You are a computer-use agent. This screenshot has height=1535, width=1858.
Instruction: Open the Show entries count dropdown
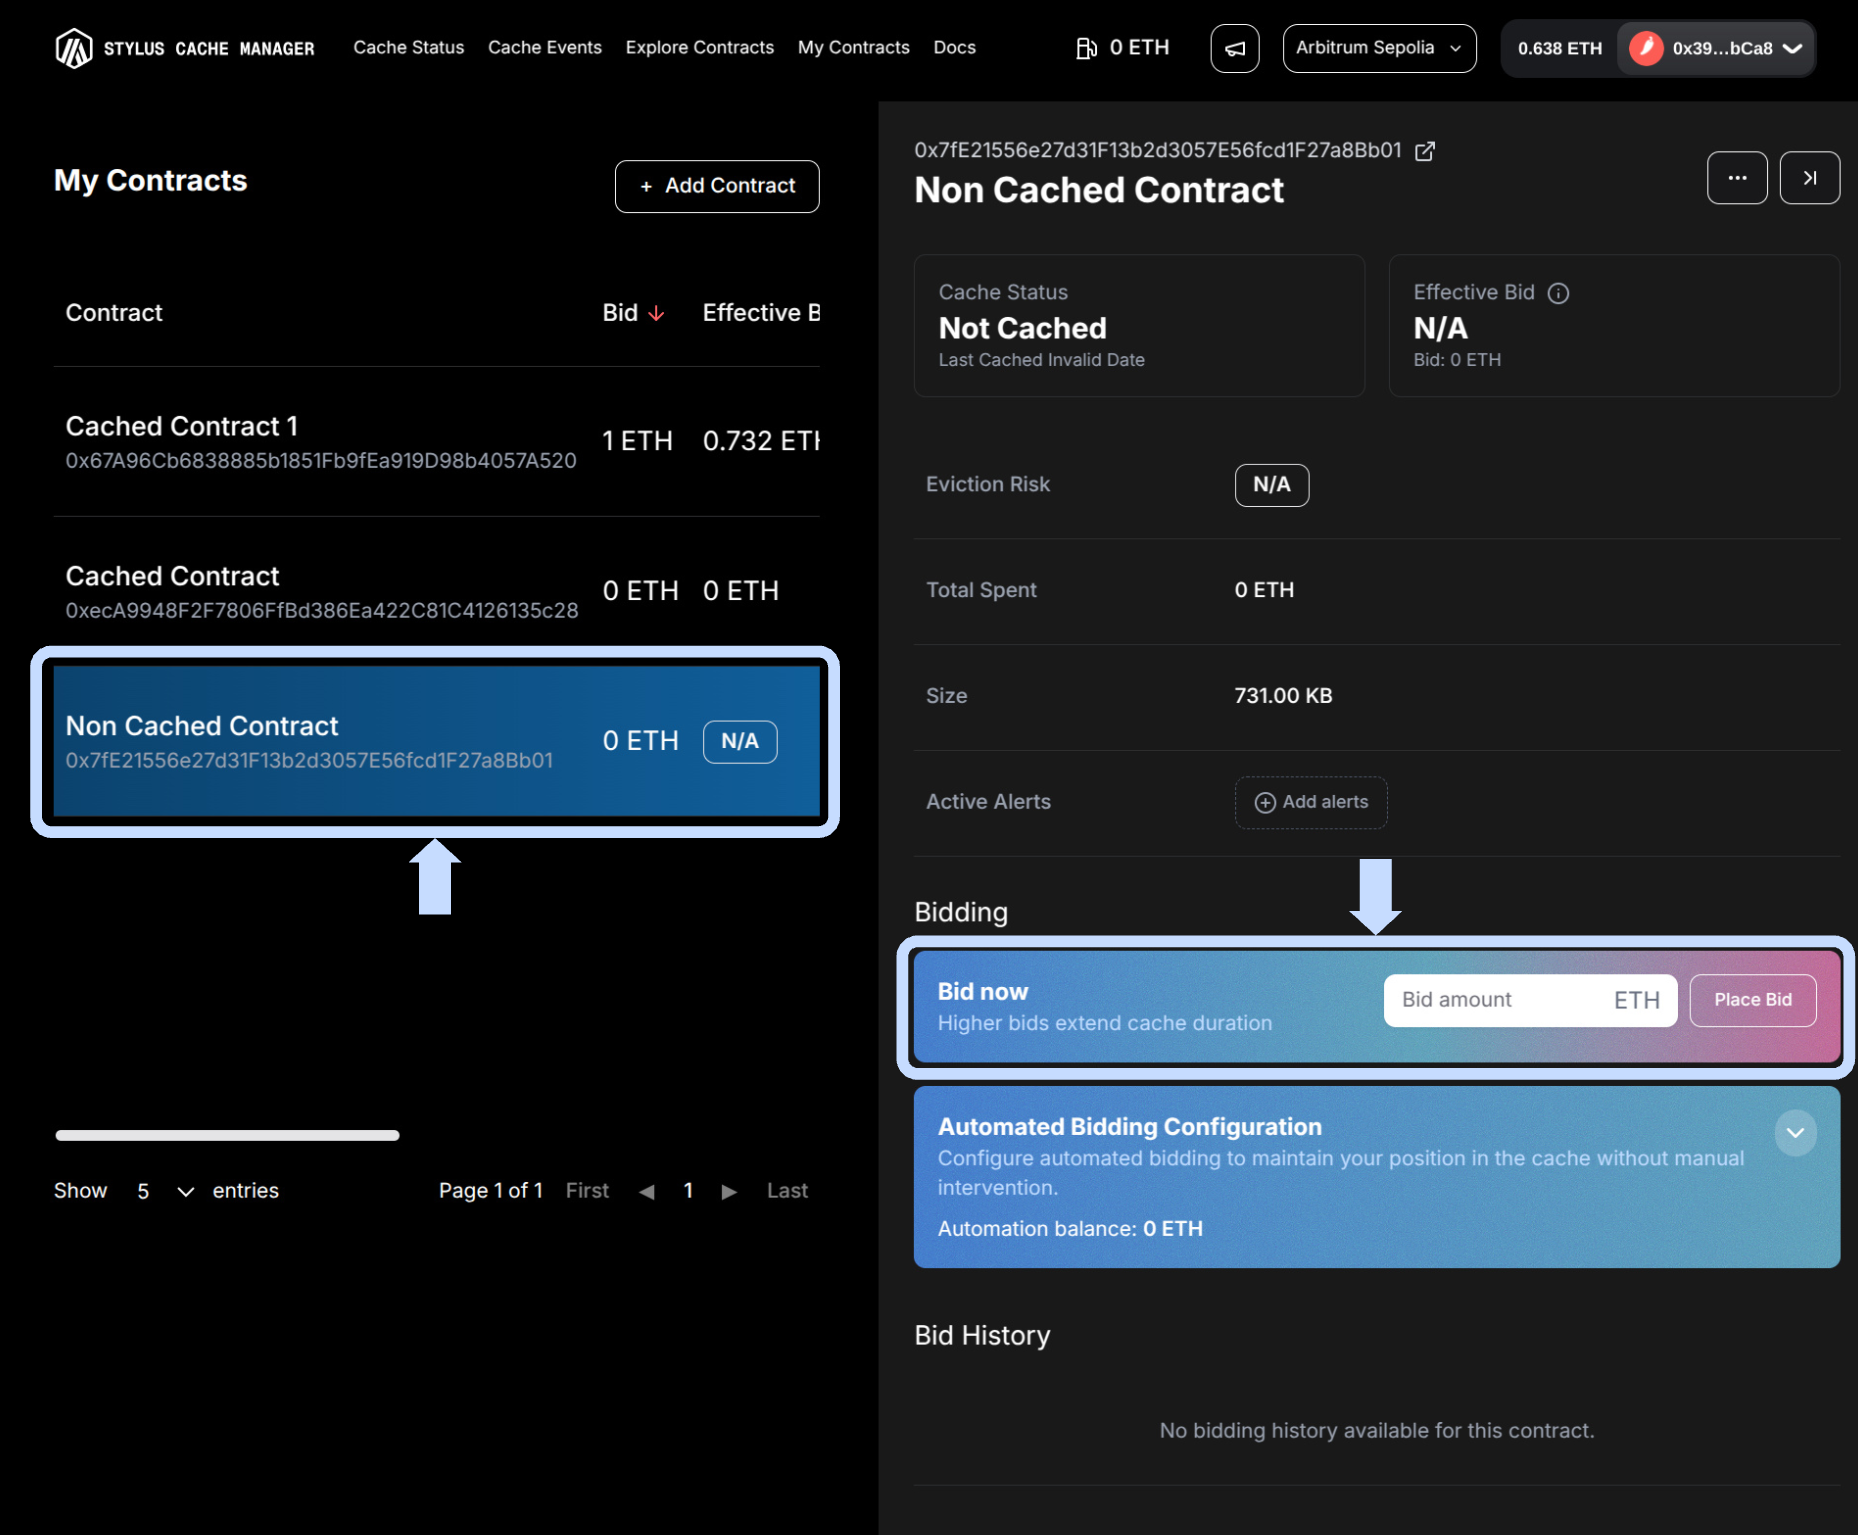[166, 1191]
